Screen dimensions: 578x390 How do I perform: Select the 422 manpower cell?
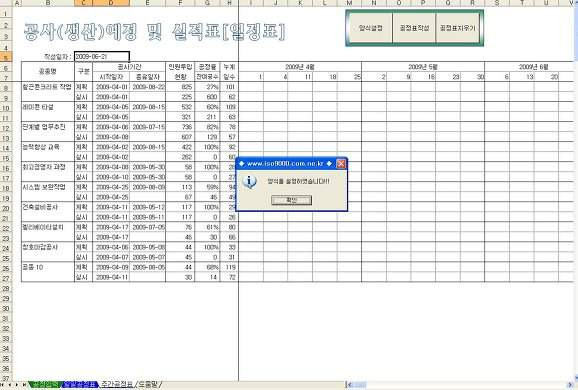pyautogui.click(x=180, y=147)
